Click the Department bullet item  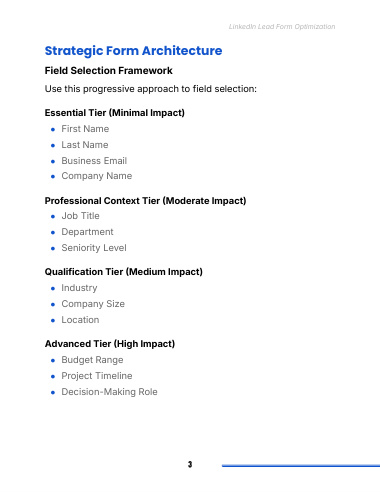coord(87,232)
